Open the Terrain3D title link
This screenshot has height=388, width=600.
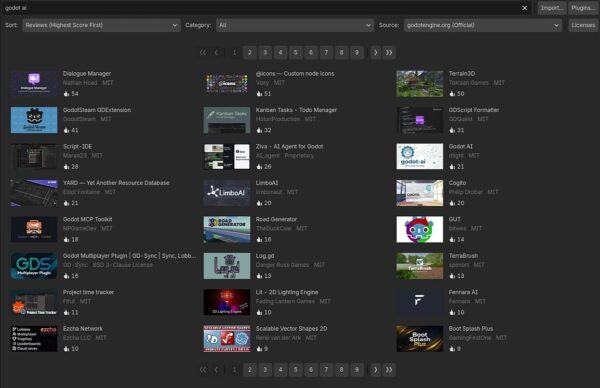[x=462, y=73]
